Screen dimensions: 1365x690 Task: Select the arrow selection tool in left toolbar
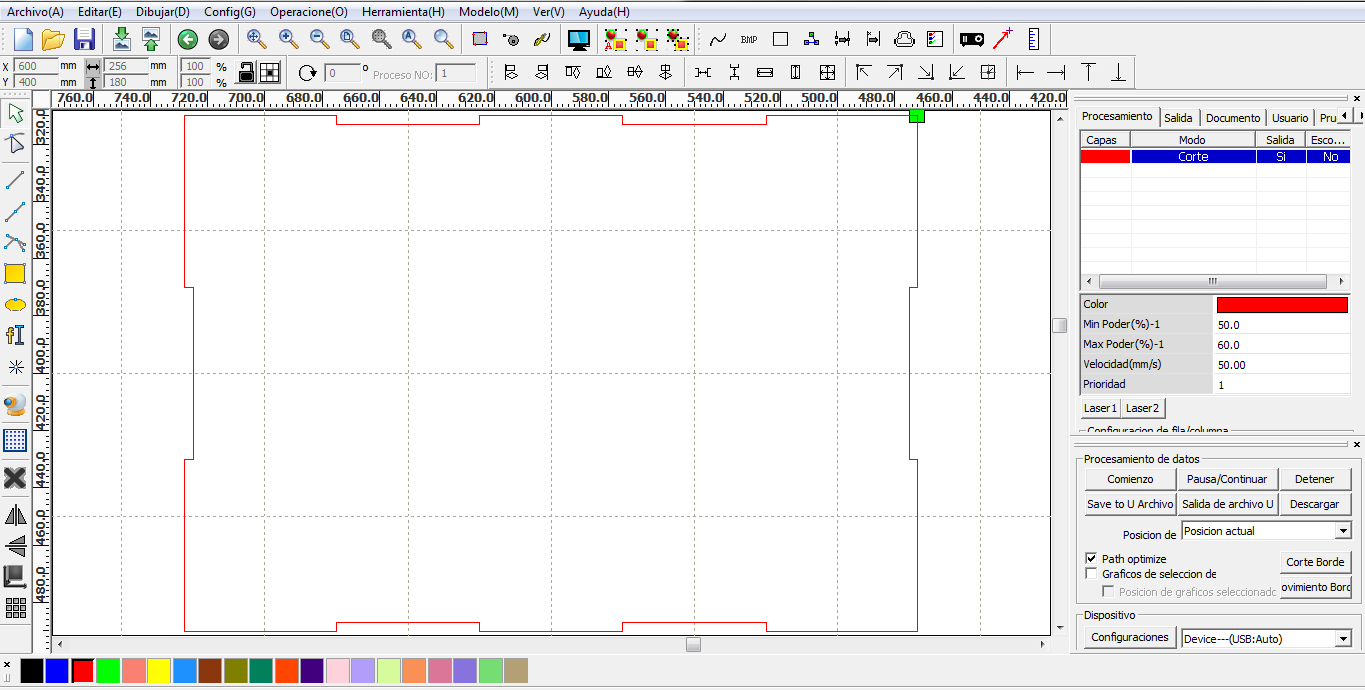15,111
